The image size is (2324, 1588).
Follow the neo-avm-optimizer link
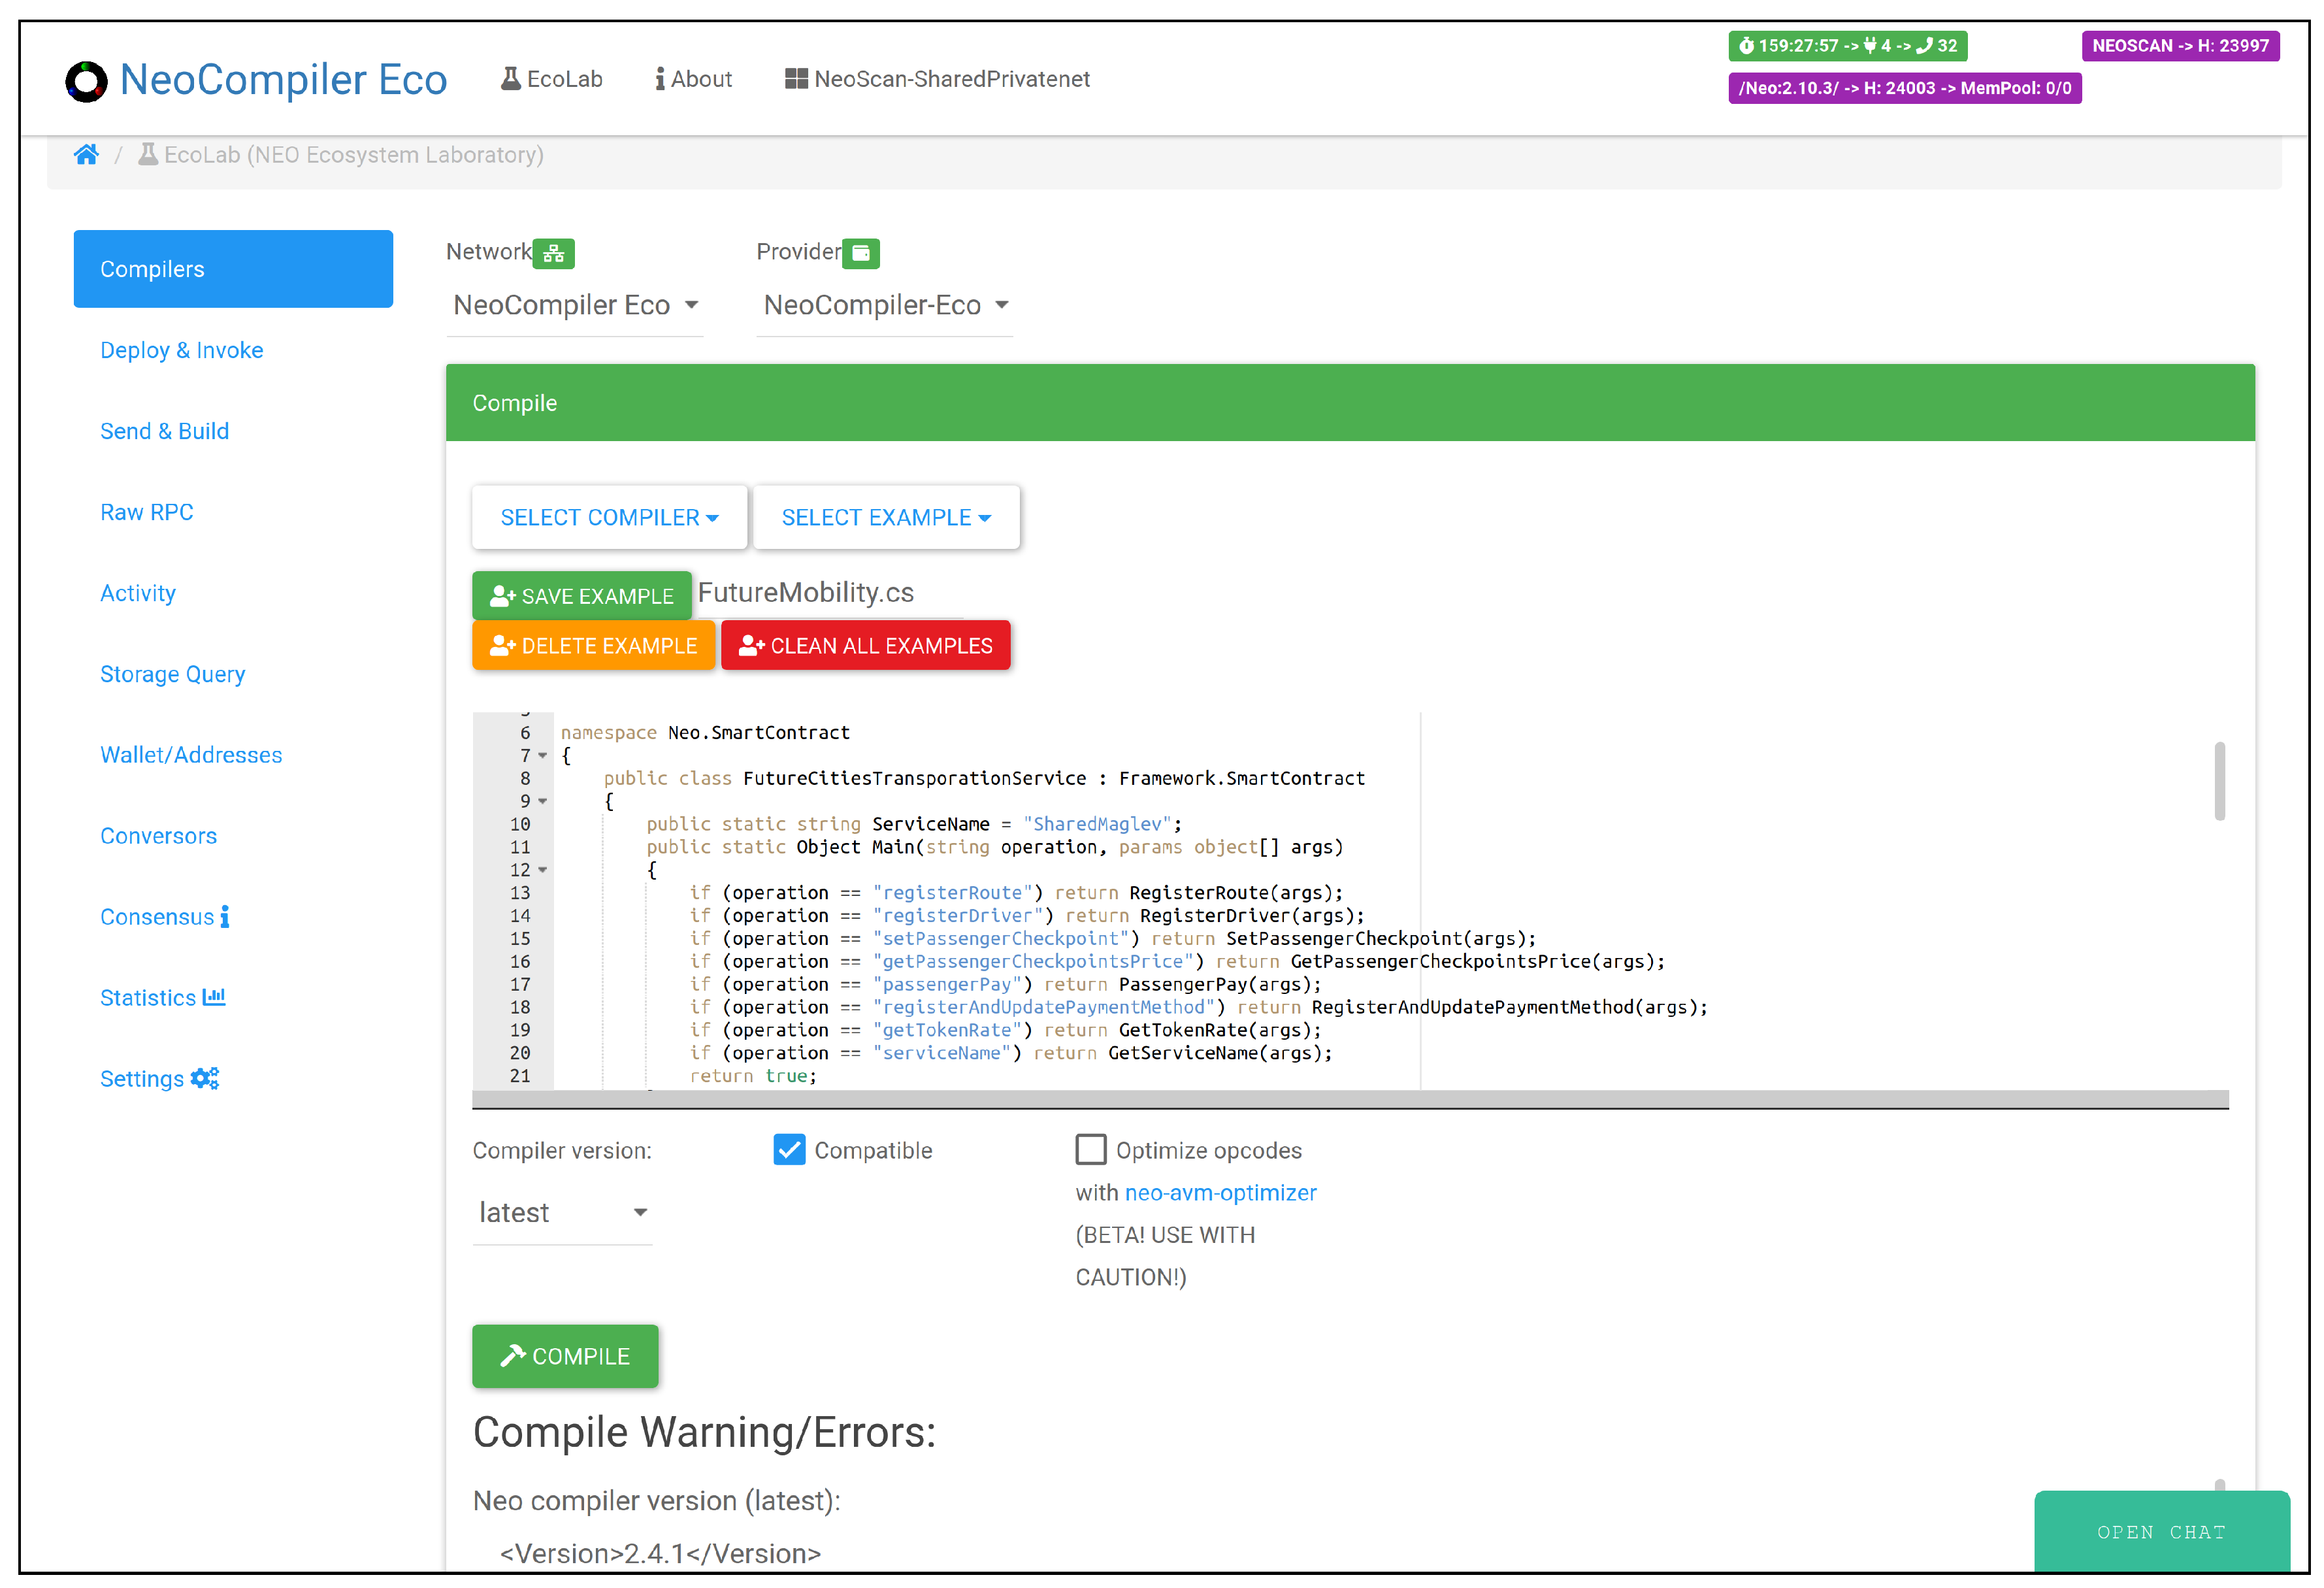(1220, 1192)
